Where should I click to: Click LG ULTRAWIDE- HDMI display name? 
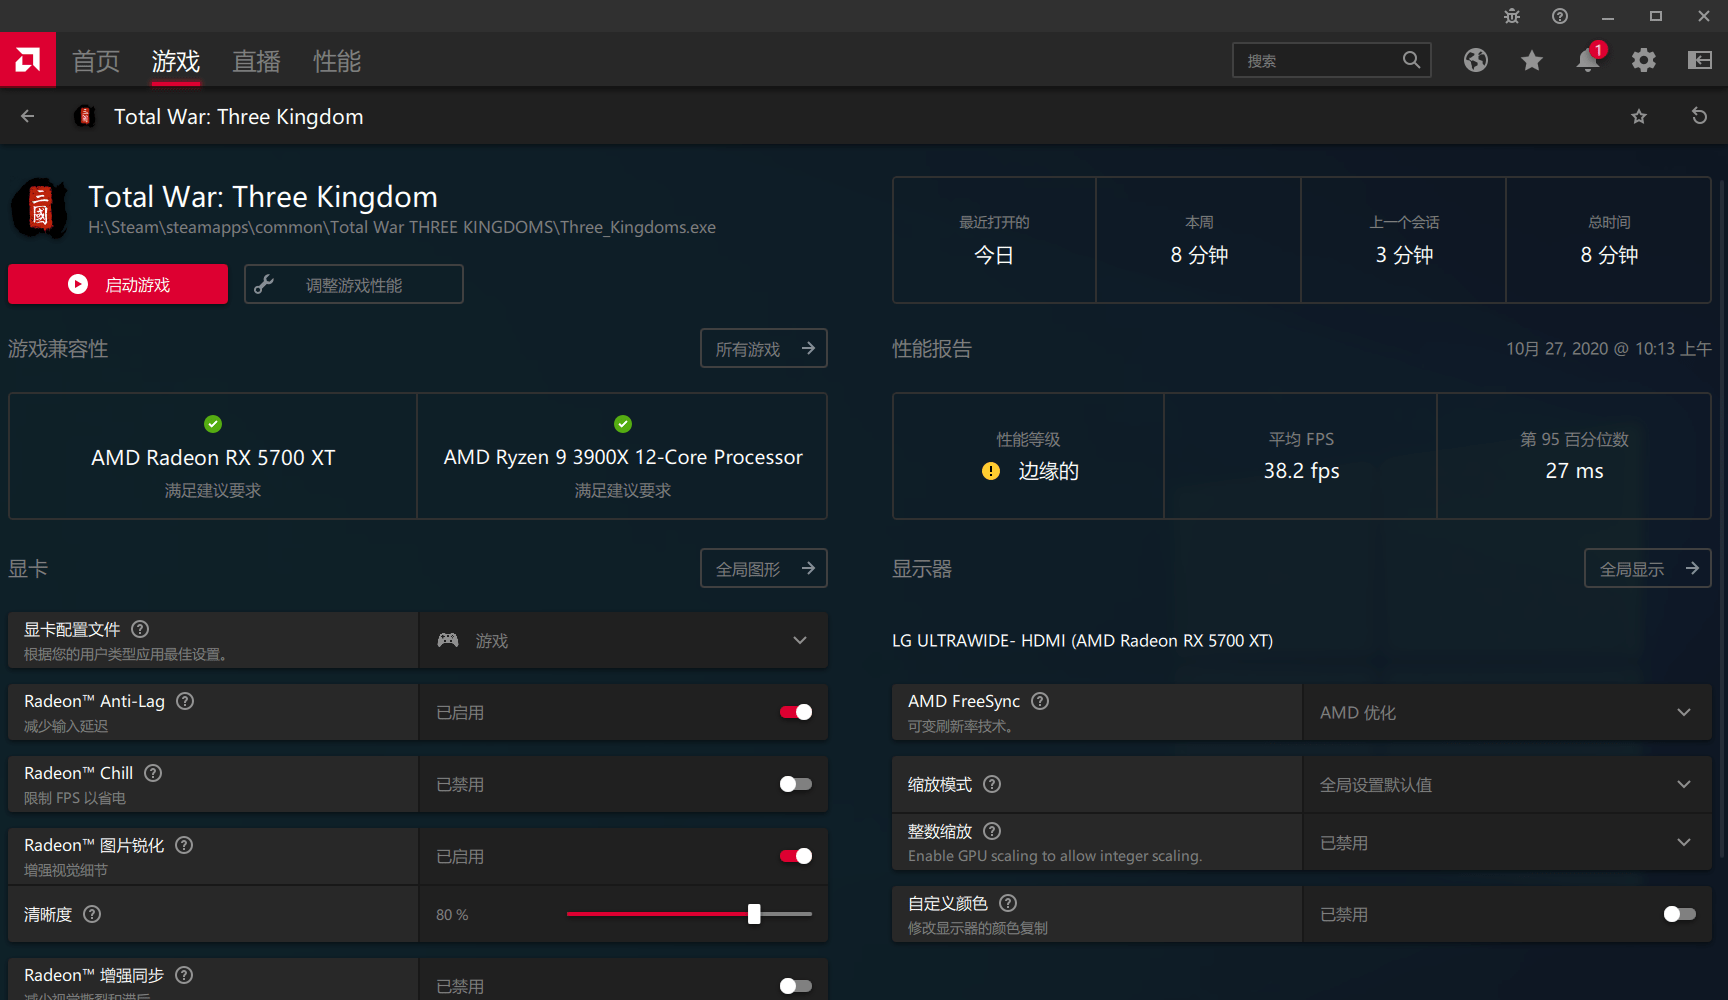pyautogui.click(x=1082, y=640)
